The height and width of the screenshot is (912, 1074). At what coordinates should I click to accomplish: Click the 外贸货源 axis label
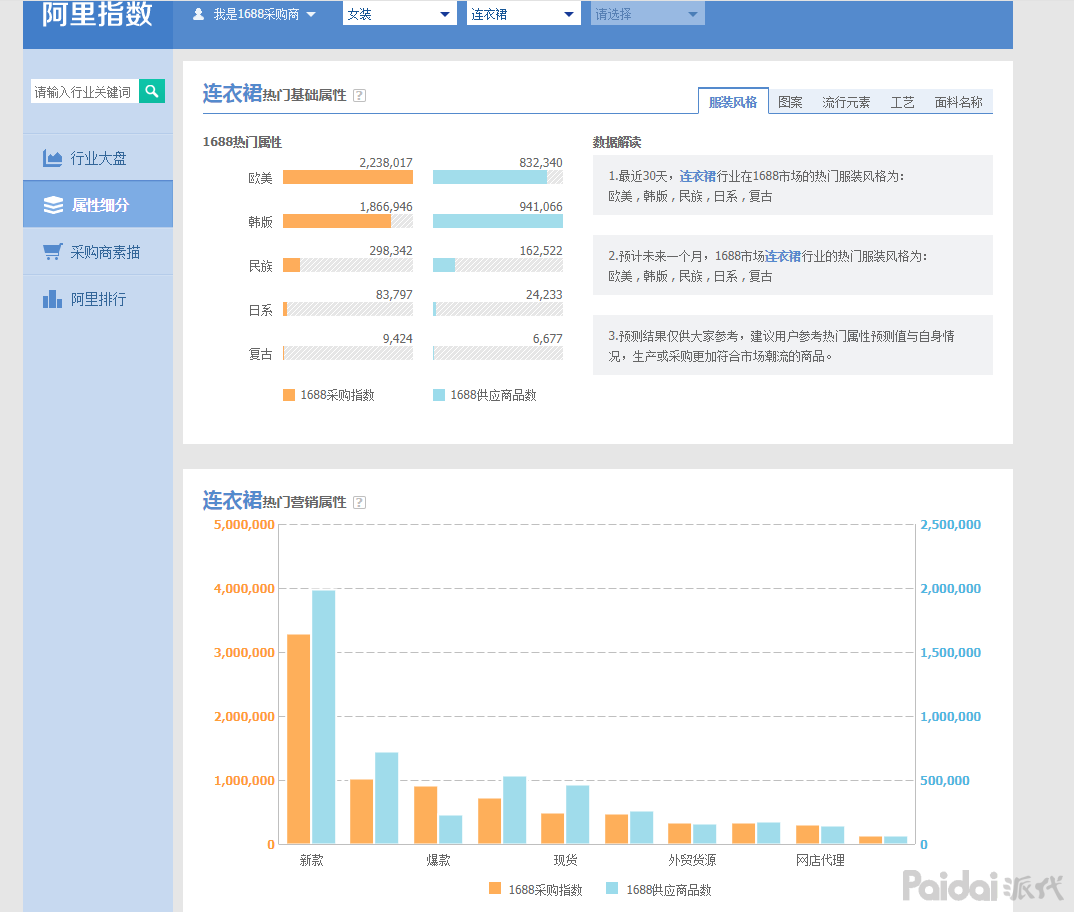point(692,860)
